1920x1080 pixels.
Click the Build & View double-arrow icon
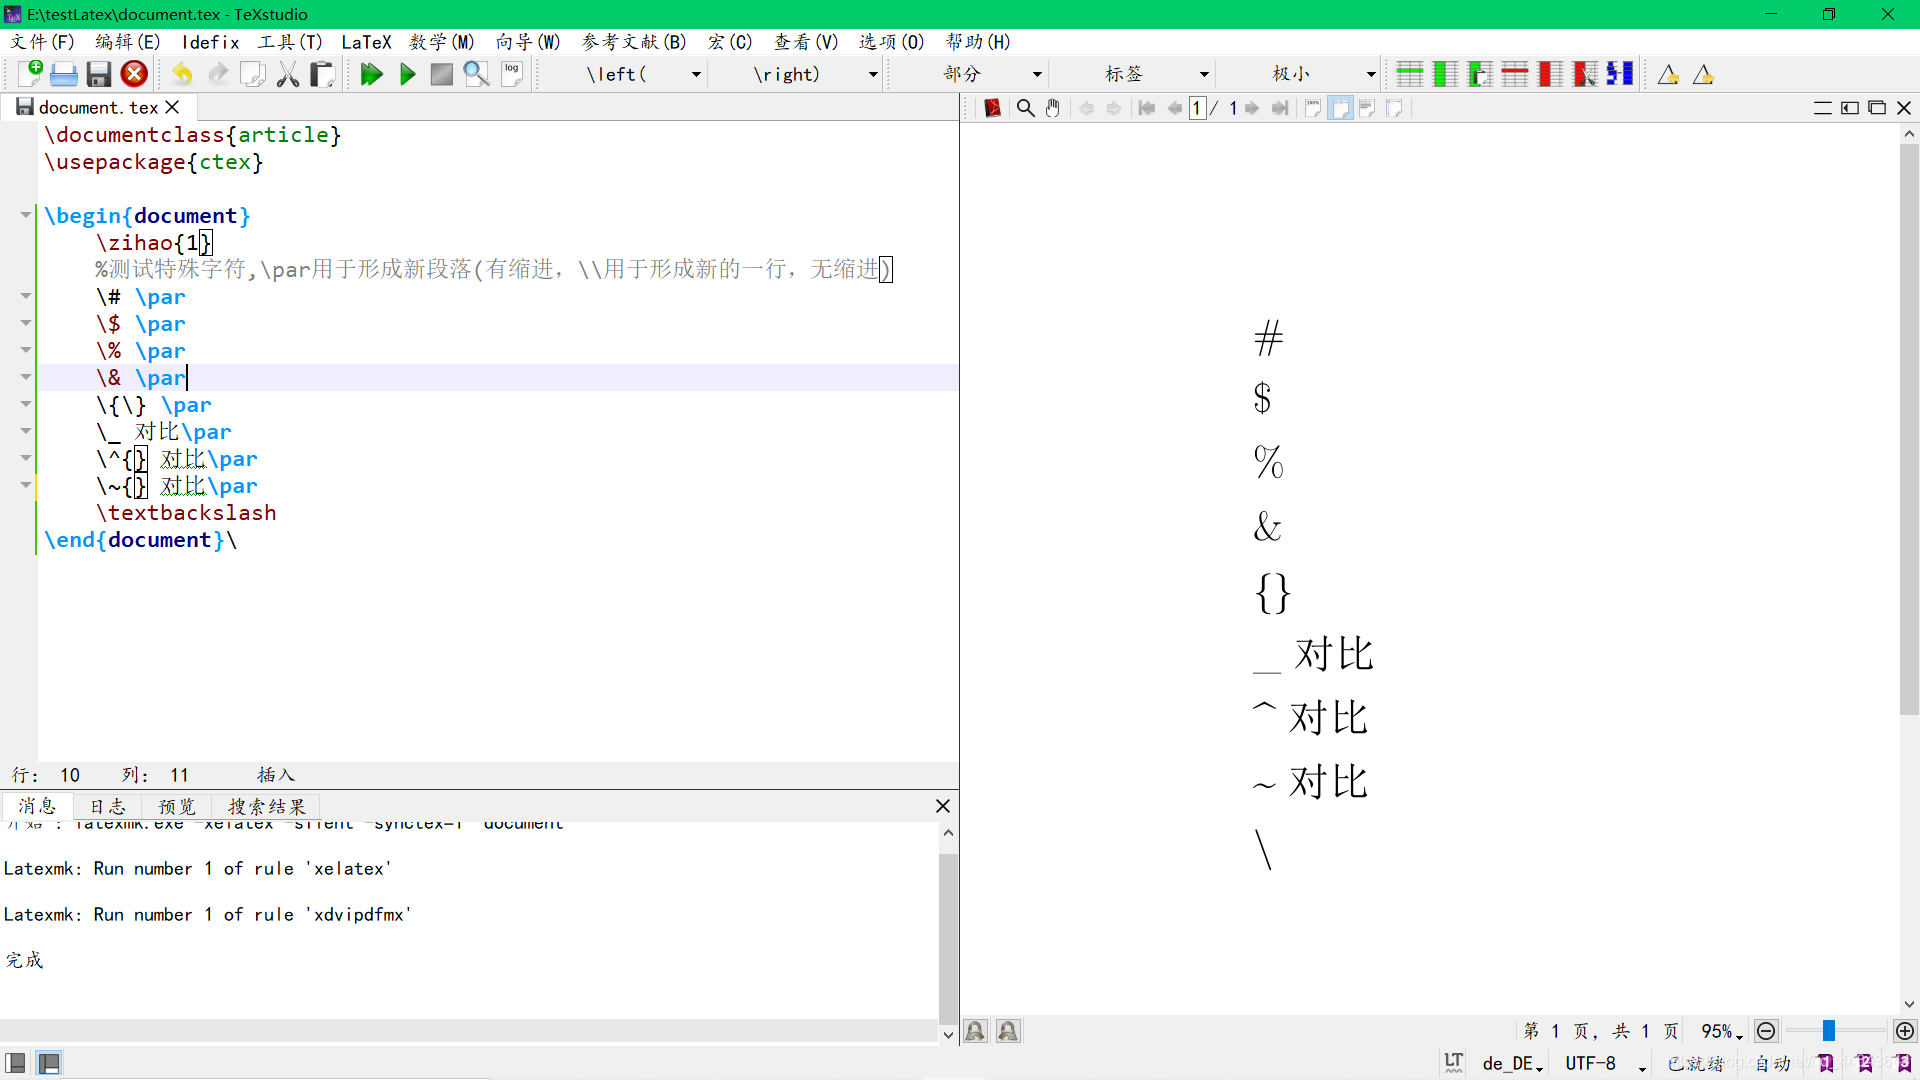[x=371, y=74]
